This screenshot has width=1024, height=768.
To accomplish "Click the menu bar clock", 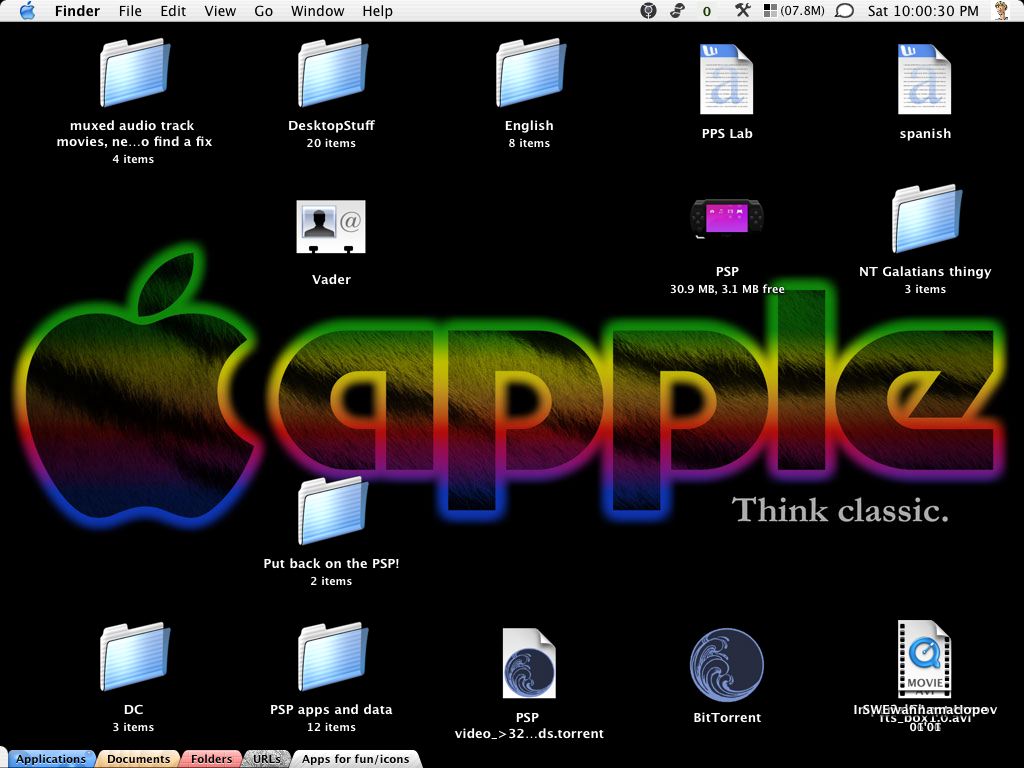I will [x=923, y=11].
